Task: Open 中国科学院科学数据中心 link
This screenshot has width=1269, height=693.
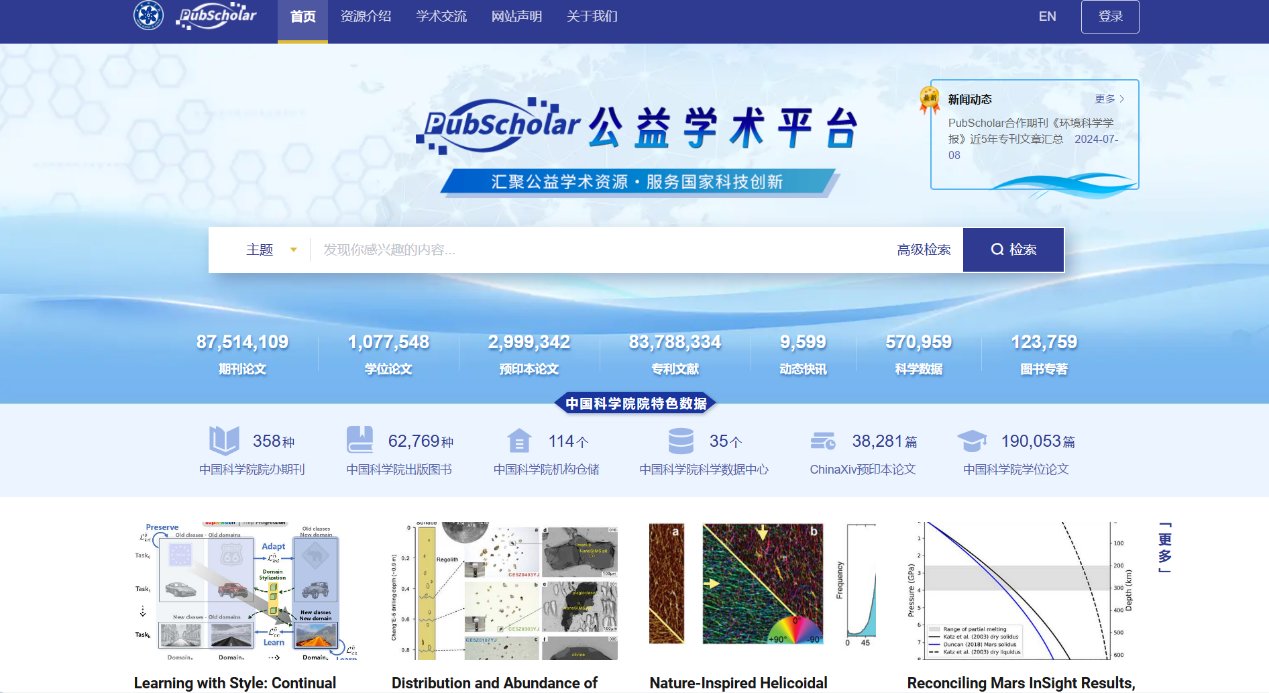Action: point(704,469)
